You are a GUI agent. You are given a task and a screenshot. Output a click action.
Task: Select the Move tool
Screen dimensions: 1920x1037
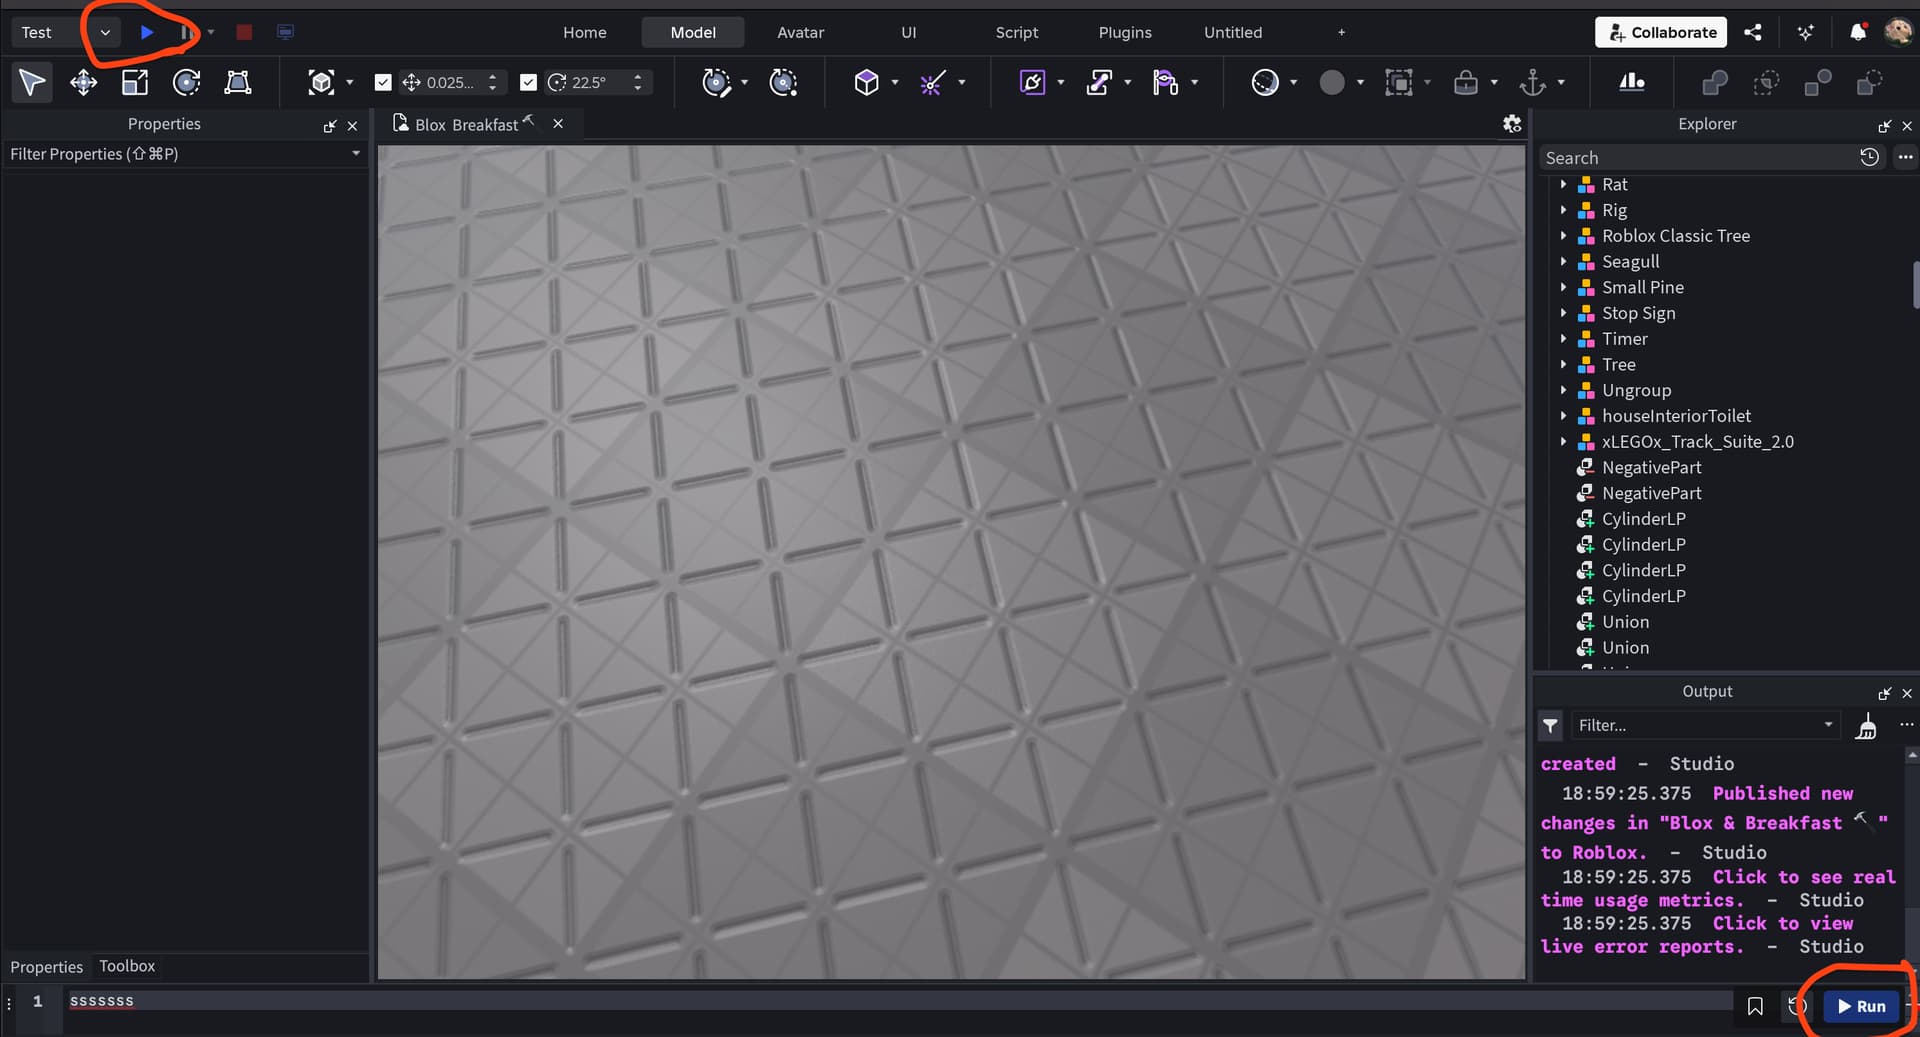[83, 82]
